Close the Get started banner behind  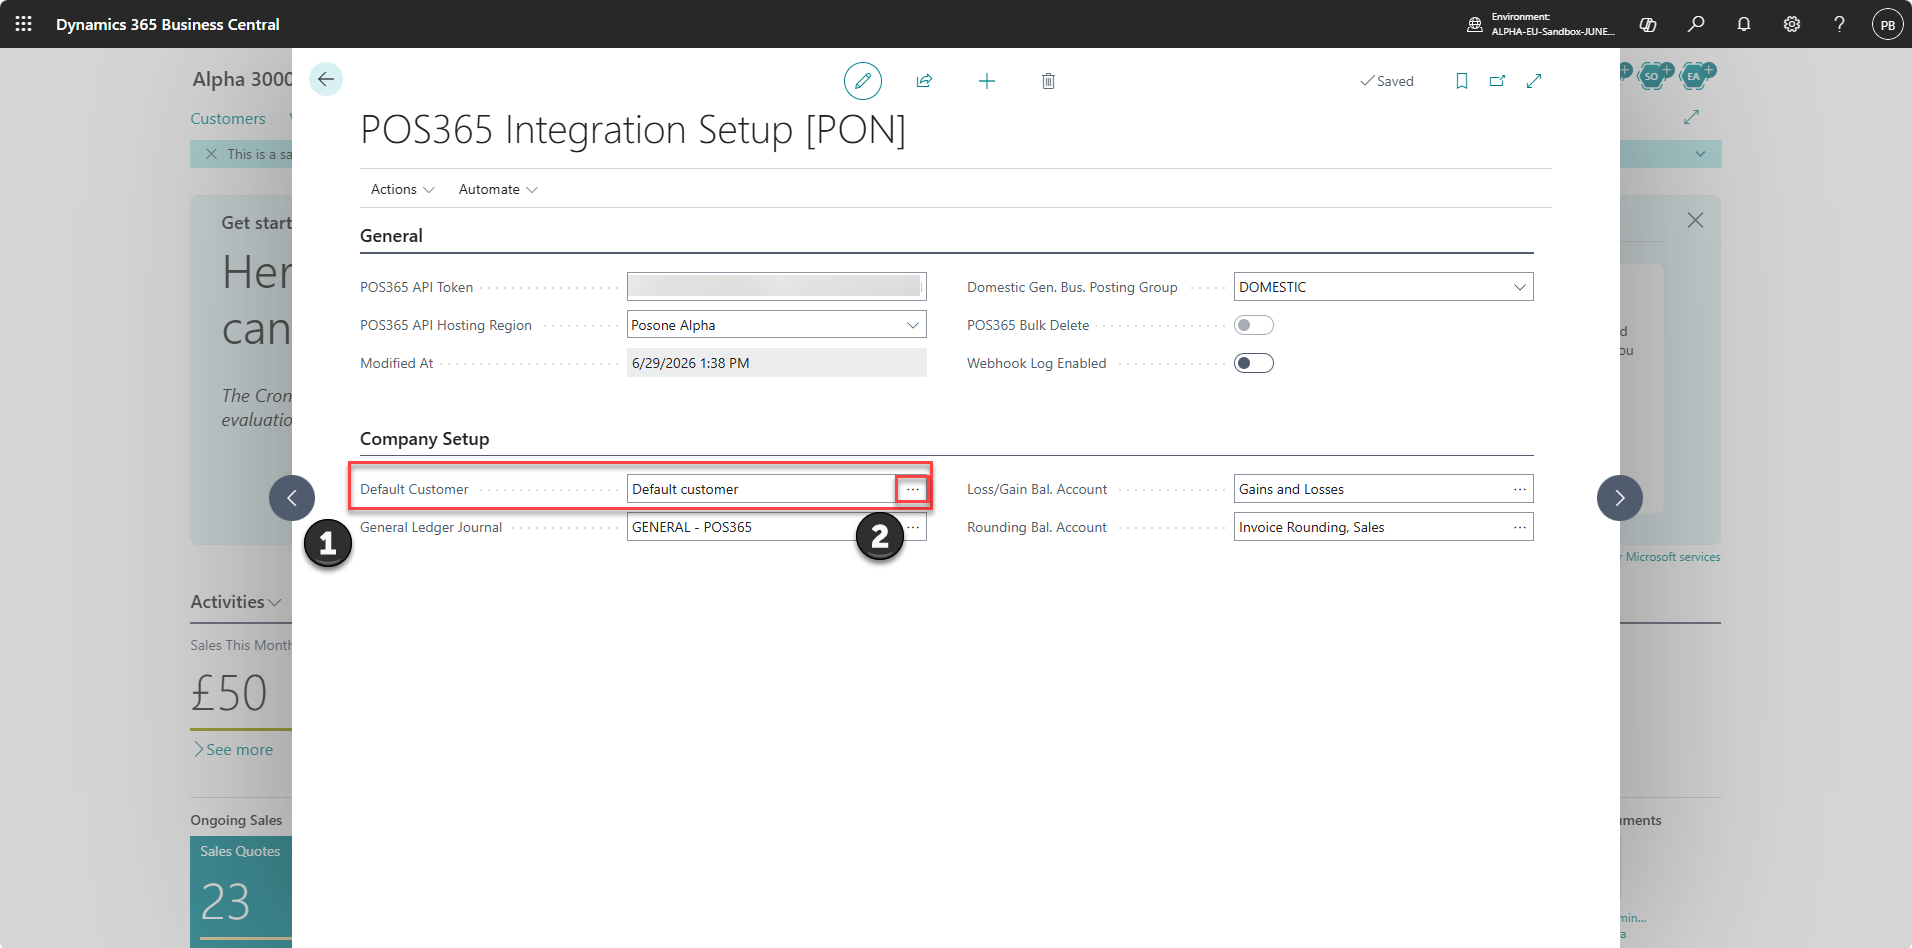click(1695, 220)
